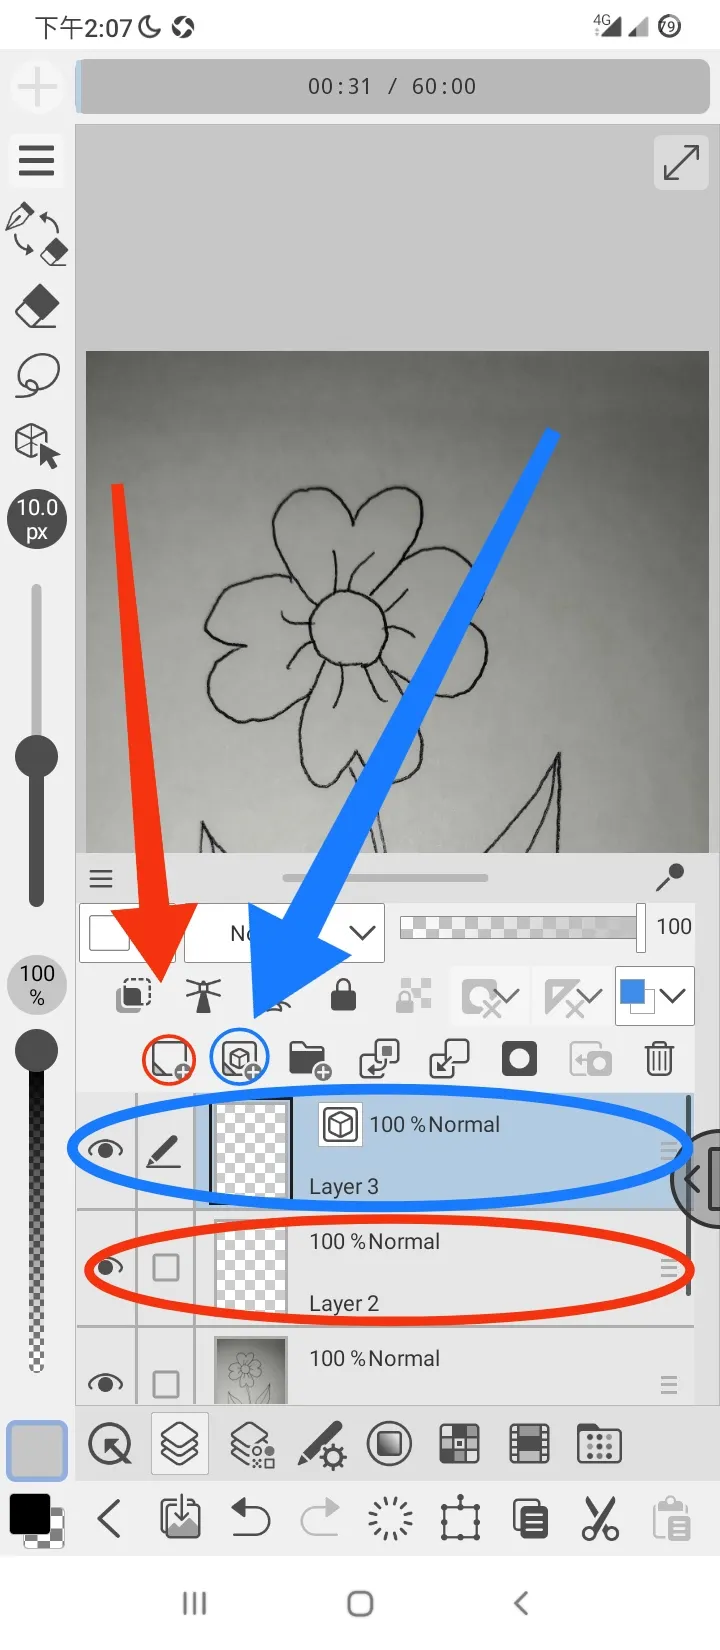Screen dimensions: 720x1650
Task: Open the layer color dropdown
Action: click(654, 996)
